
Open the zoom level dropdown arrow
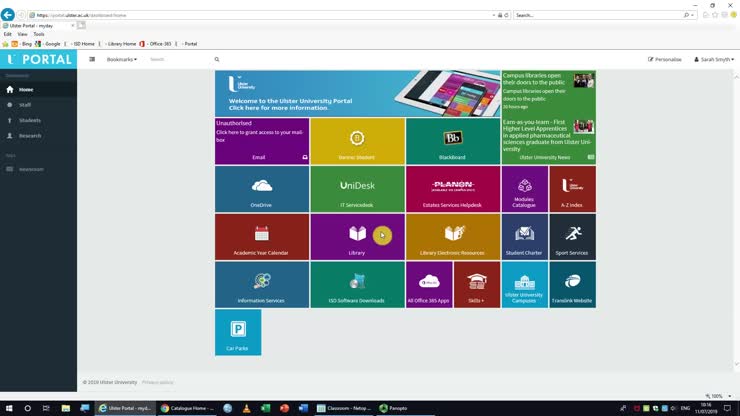pyautogui.click(x=730, y=396)
